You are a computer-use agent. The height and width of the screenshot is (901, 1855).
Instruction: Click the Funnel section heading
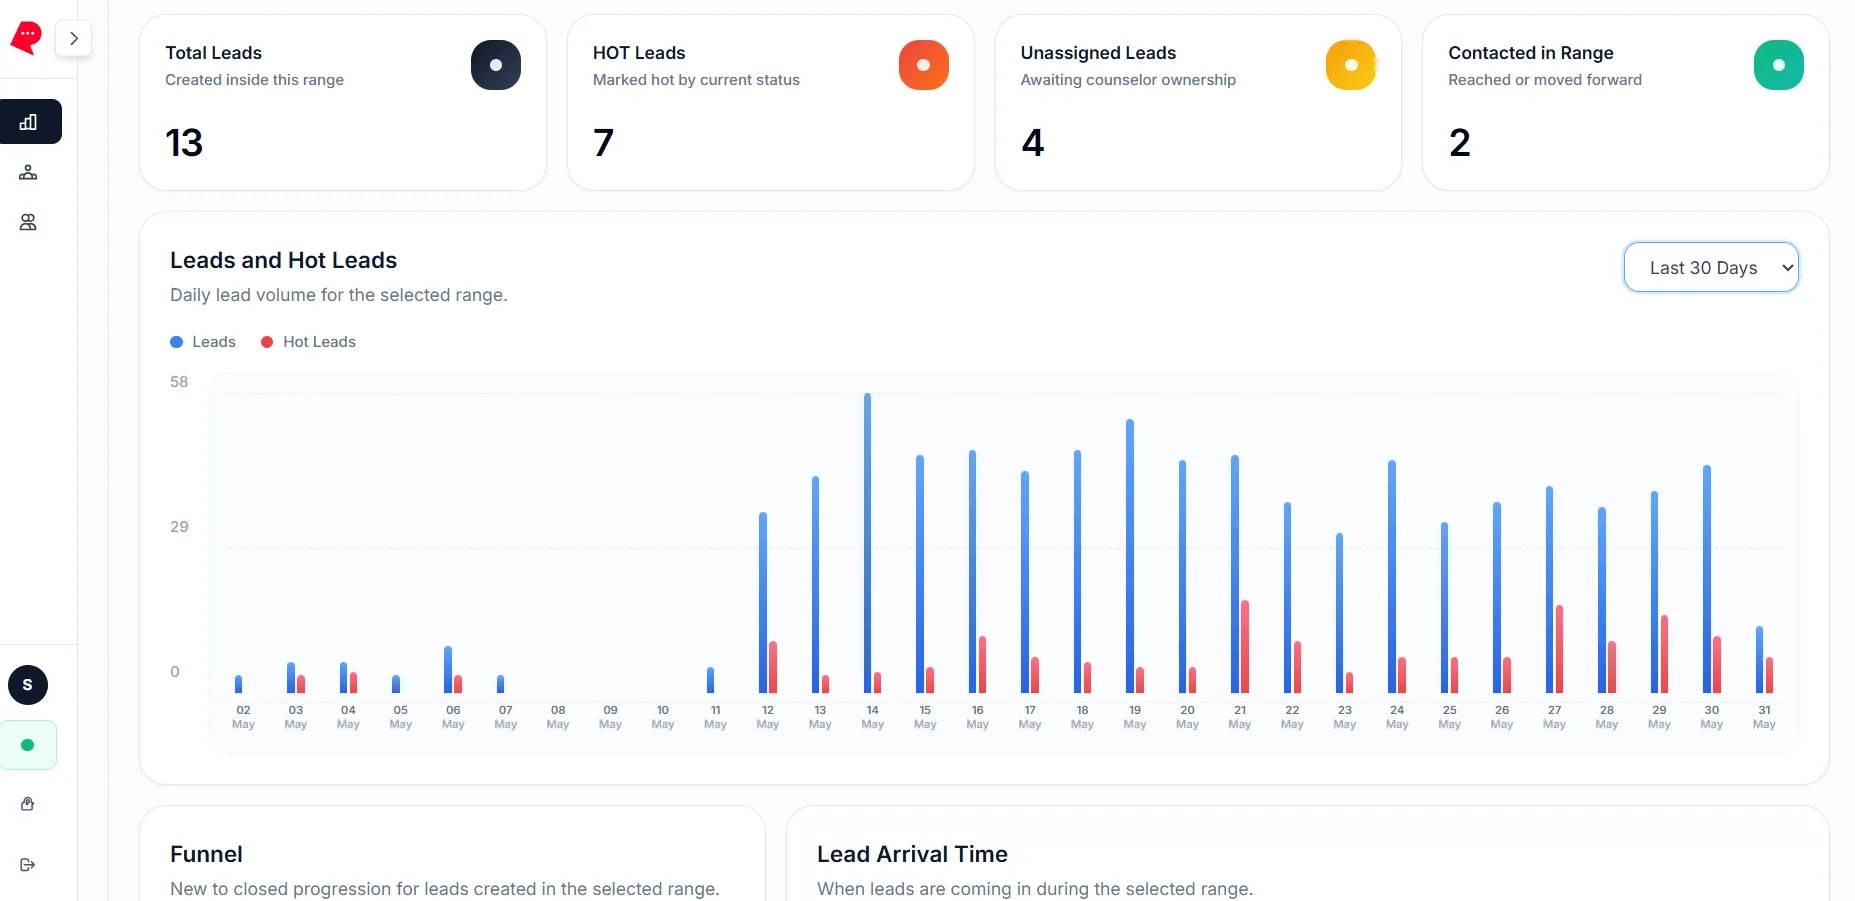coord(206,854)
